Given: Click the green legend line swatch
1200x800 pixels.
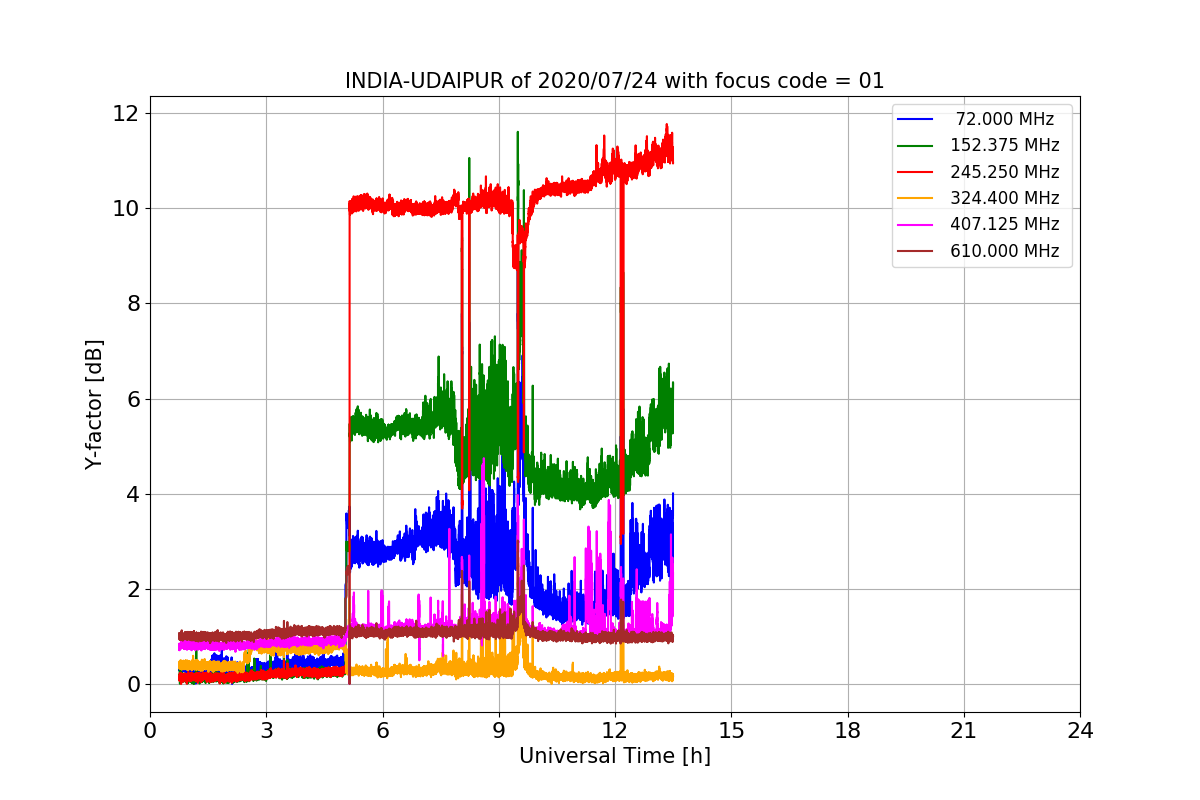Looking at the screenshot, I should (916, 146).
